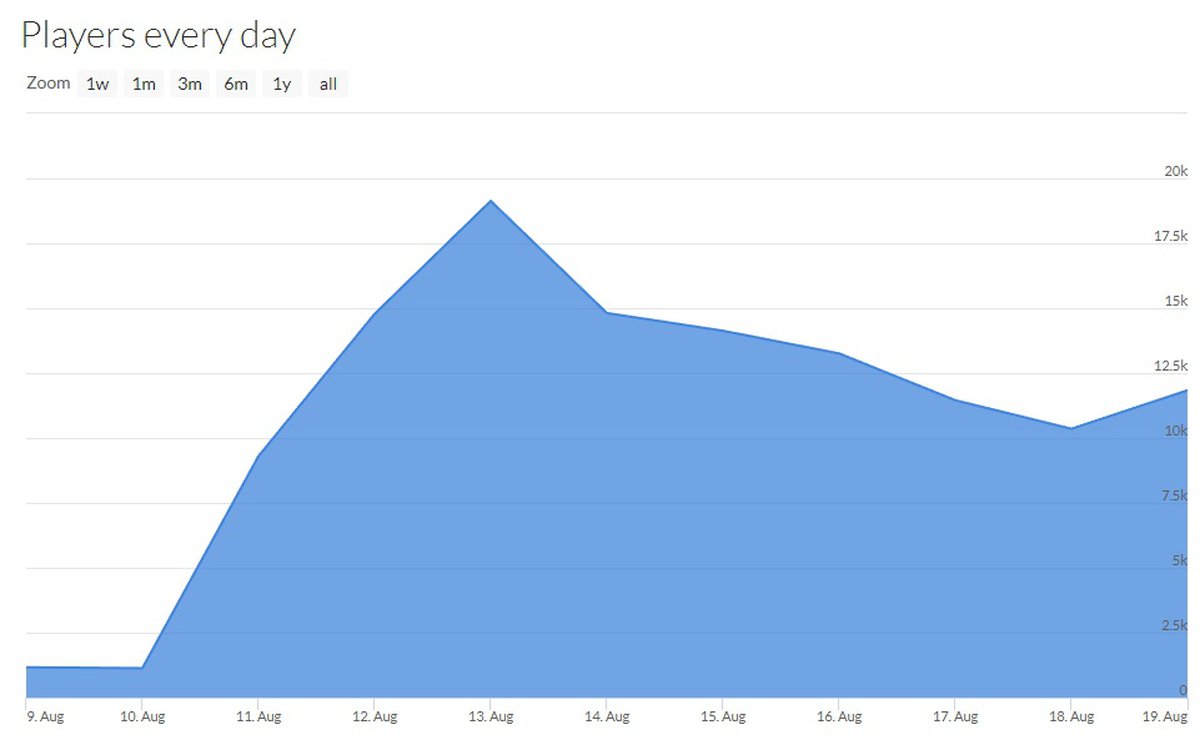The image size is (1200, 745).
Task: Set zoom to 1m
Action: click(144, 84)
